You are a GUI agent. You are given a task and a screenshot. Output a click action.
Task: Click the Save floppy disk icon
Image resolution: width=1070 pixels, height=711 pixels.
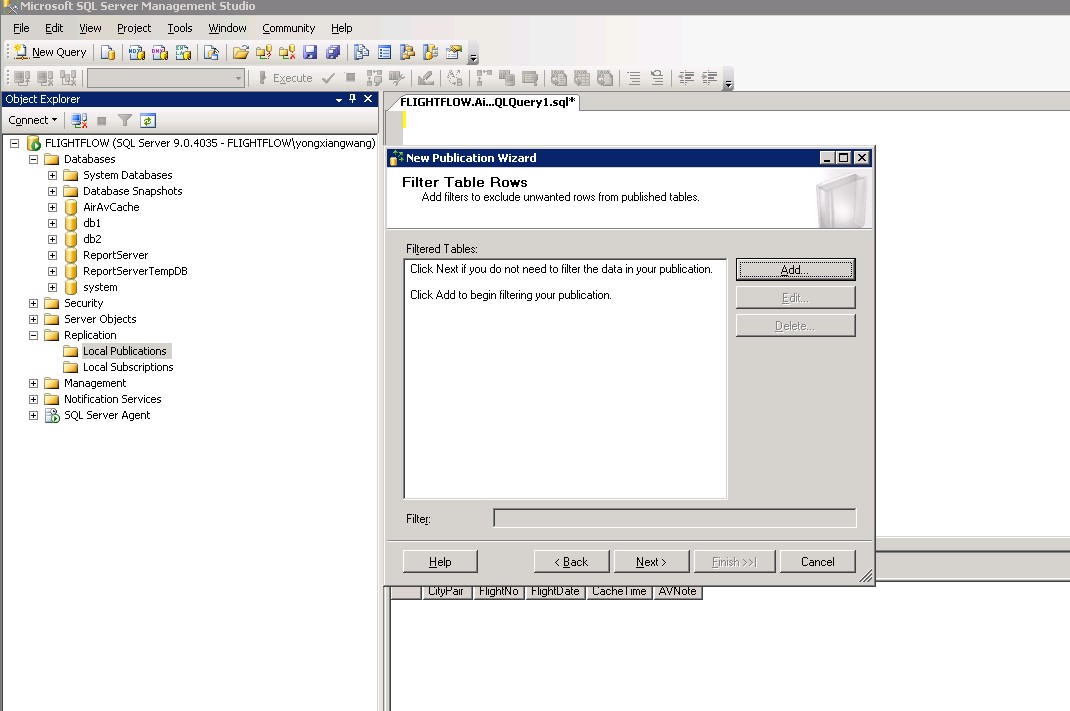point(310,52)
